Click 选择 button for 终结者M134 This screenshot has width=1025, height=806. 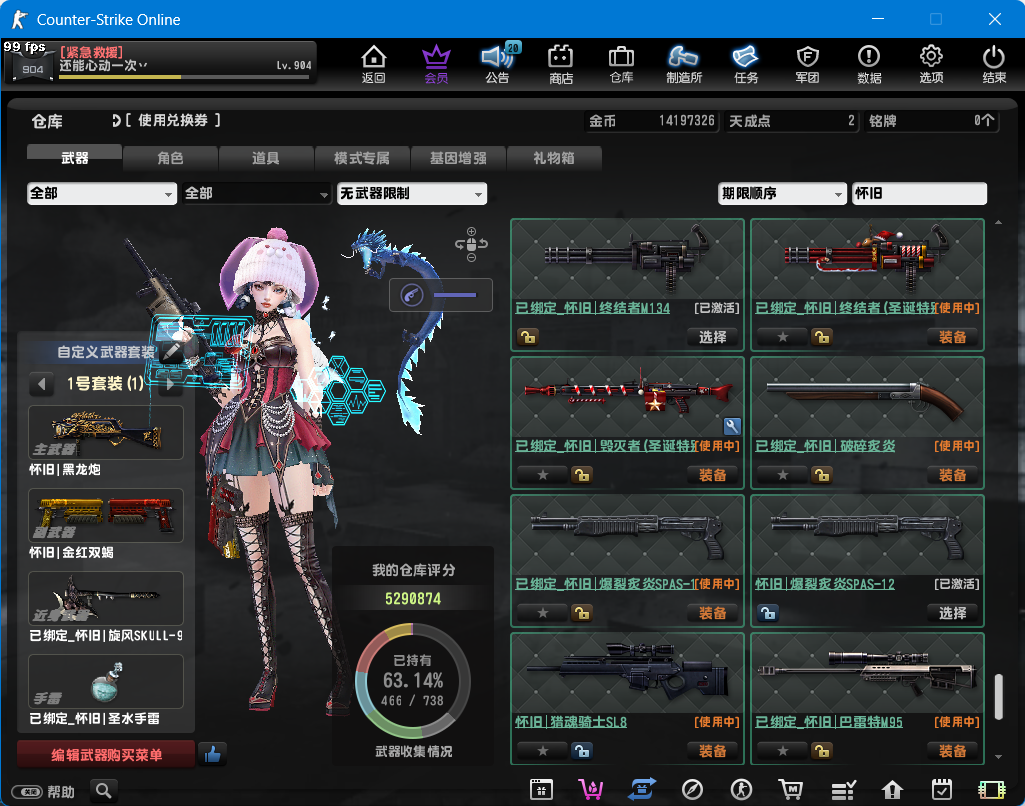pyautogui.click(x=713, y=337)
